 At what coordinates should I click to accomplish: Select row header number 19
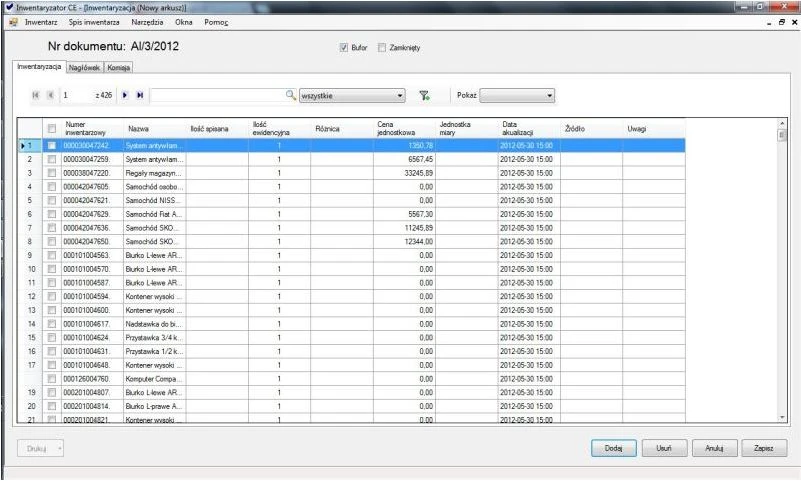coord(30,393)
